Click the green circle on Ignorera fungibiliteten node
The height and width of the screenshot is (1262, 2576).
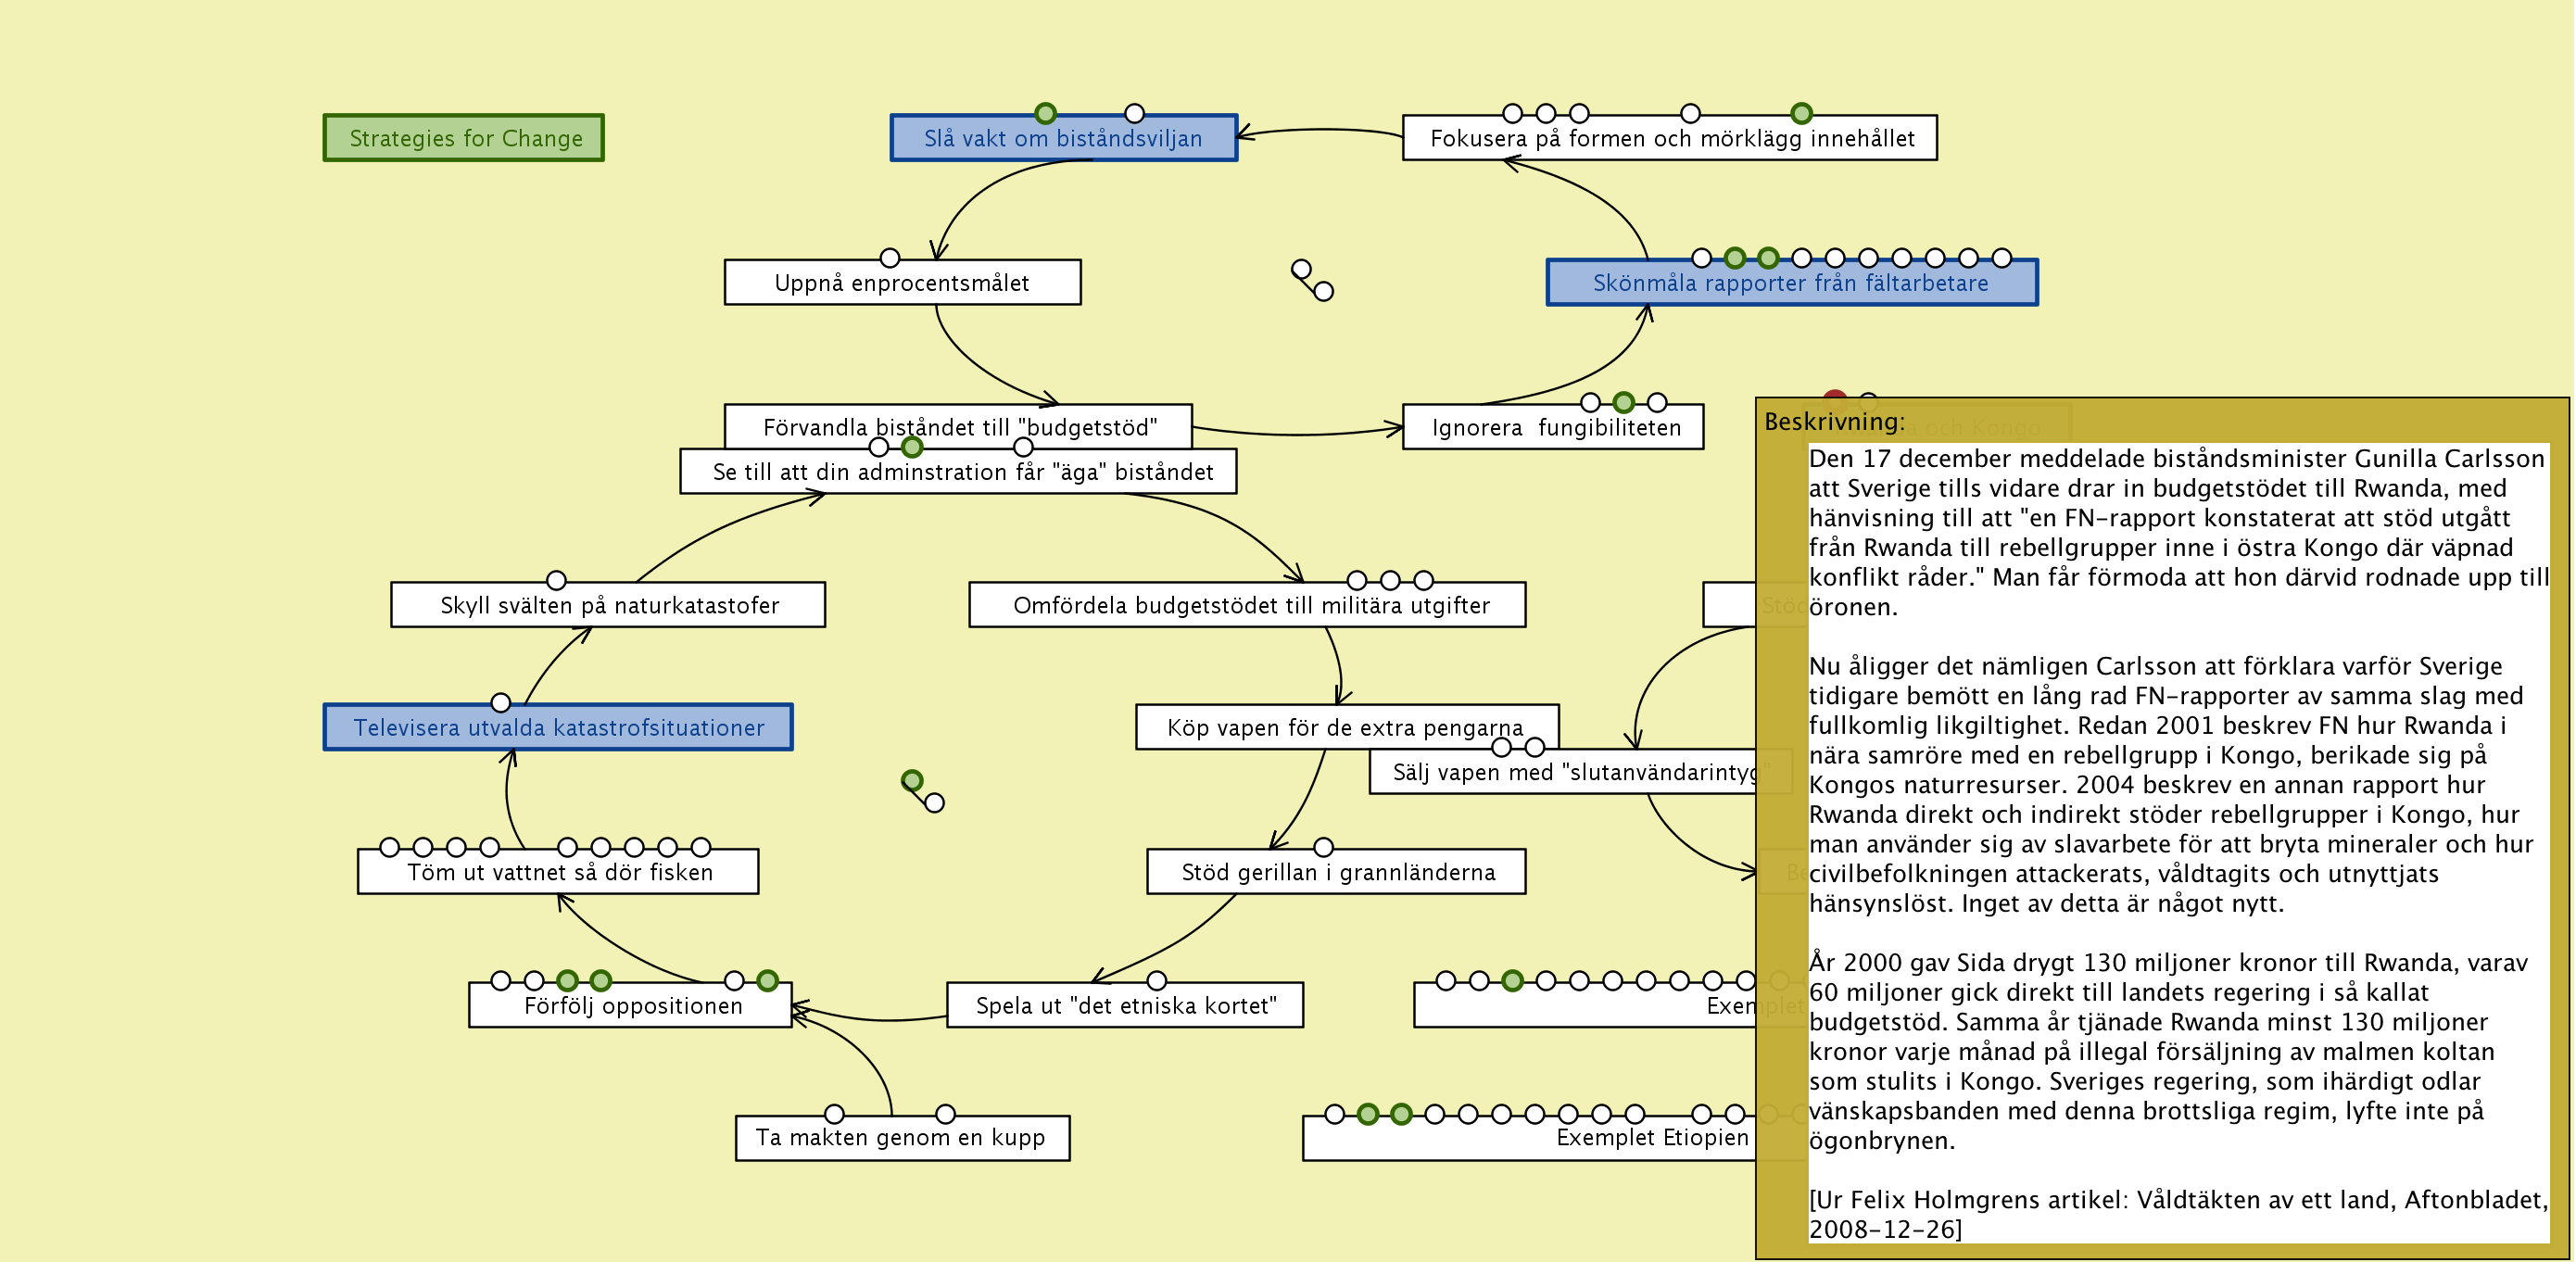[1623, 402]
